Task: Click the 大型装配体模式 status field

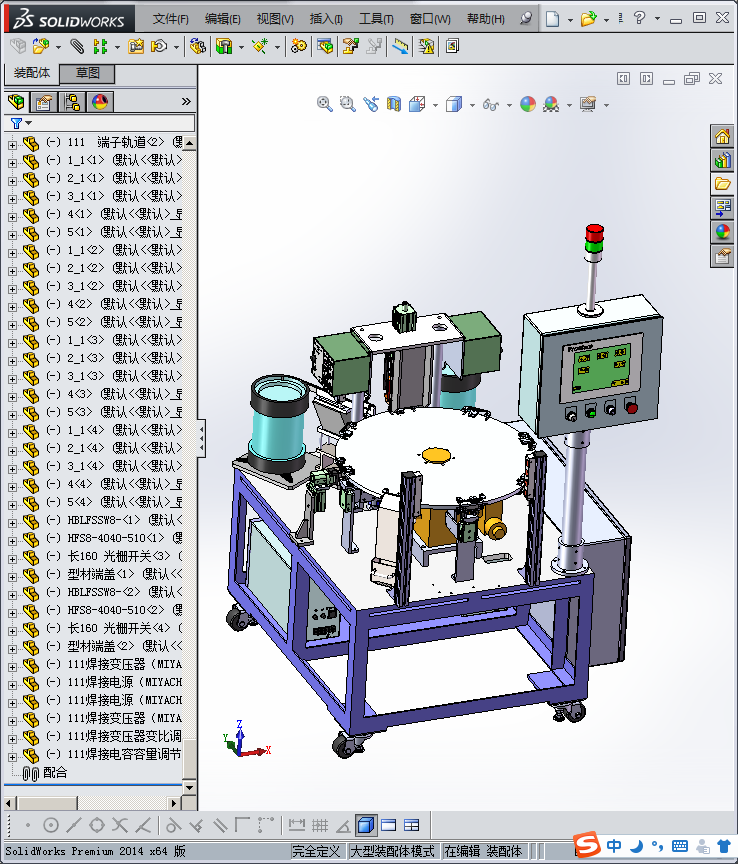Action: (392, 851)
